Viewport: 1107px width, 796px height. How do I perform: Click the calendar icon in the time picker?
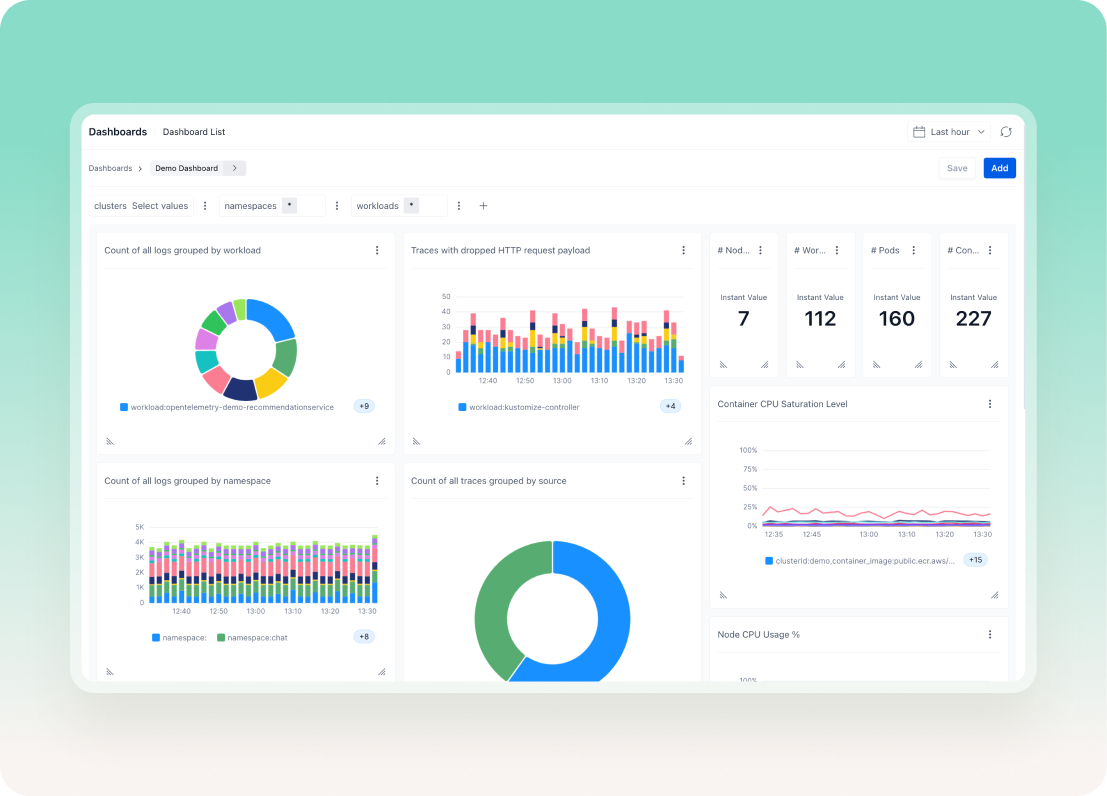(x=918, y=132)
